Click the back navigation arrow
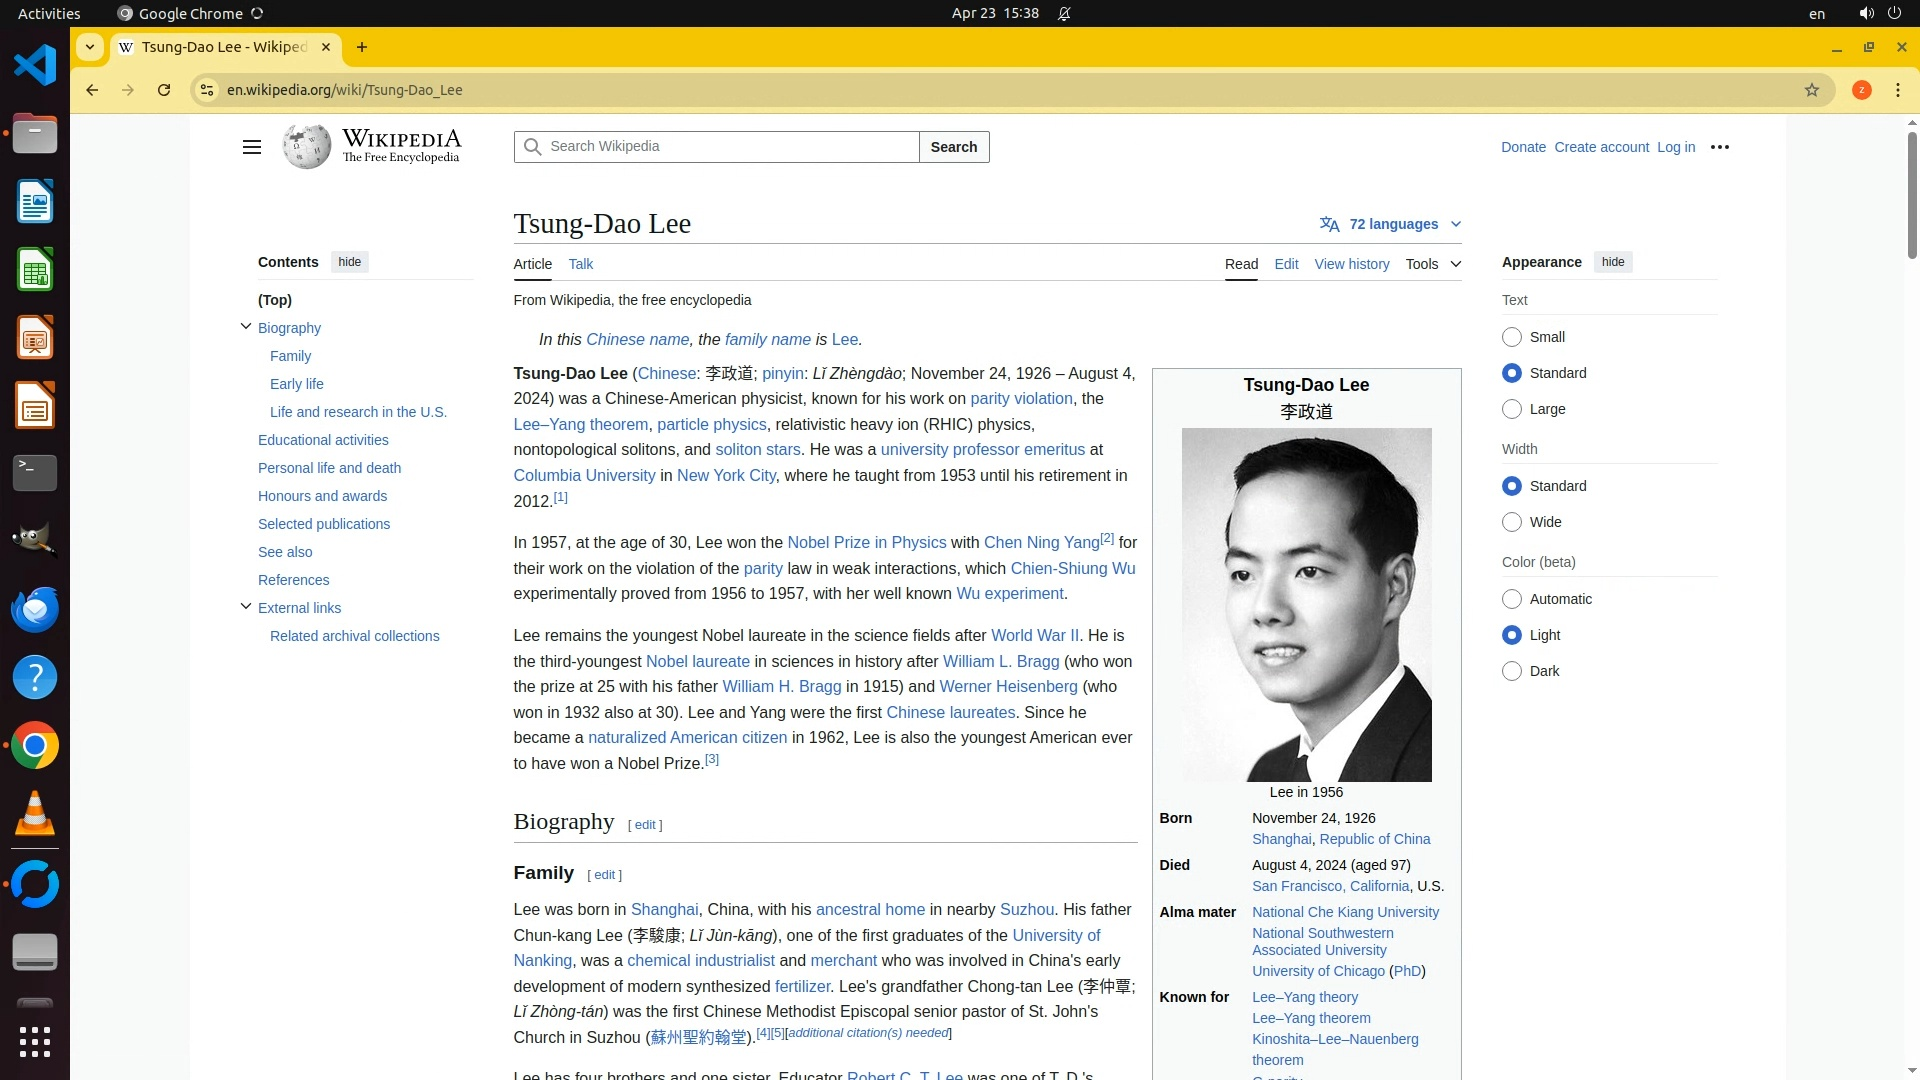 [x=92, y=90]
